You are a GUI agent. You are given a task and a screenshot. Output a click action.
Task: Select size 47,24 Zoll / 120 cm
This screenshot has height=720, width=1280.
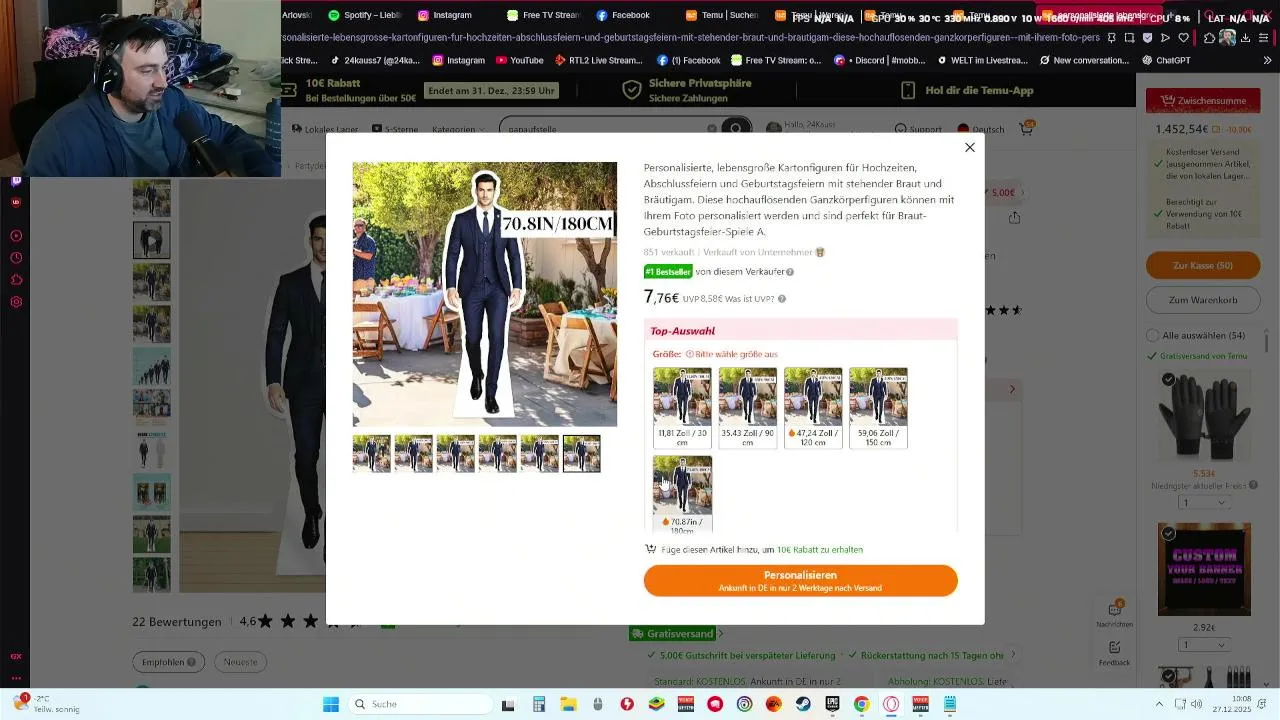tap(812, 407)
